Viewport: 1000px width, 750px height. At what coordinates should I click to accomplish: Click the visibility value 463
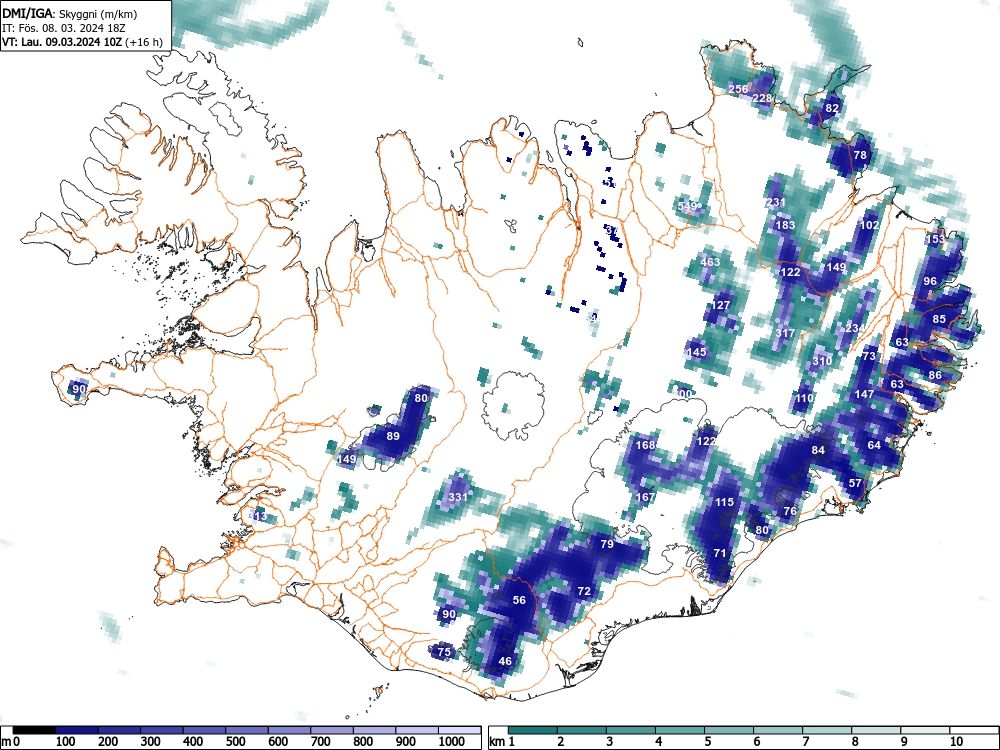coord(710,262)
